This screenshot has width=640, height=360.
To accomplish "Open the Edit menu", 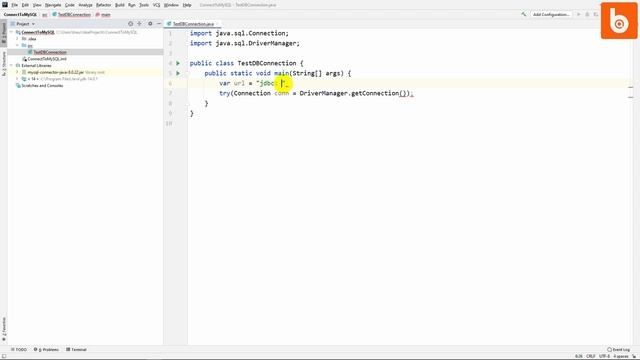I will click(25, 5).
